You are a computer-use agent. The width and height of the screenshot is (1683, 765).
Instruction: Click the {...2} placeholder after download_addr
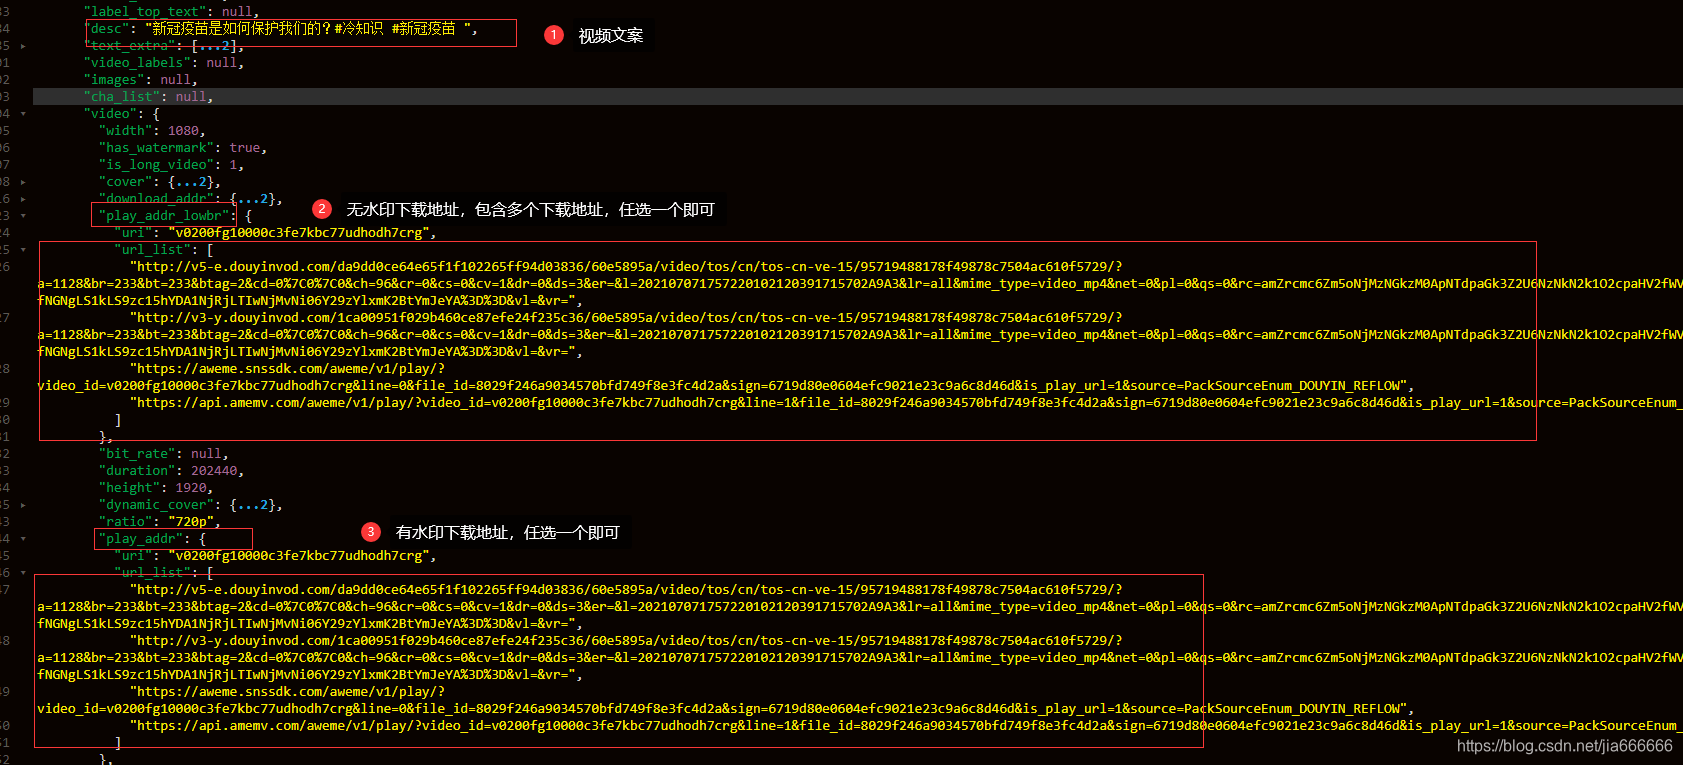[x=252, y=199]
